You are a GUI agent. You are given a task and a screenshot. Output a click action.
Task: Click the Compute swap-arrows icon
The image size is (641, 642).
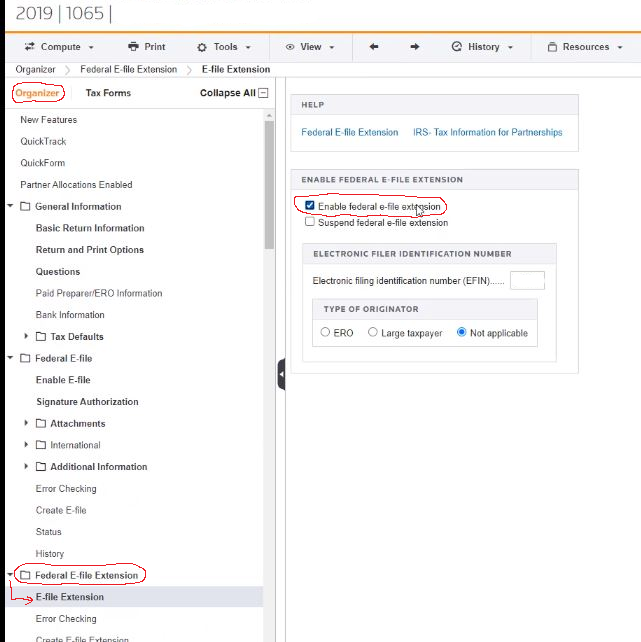click(x=29, y=47)
